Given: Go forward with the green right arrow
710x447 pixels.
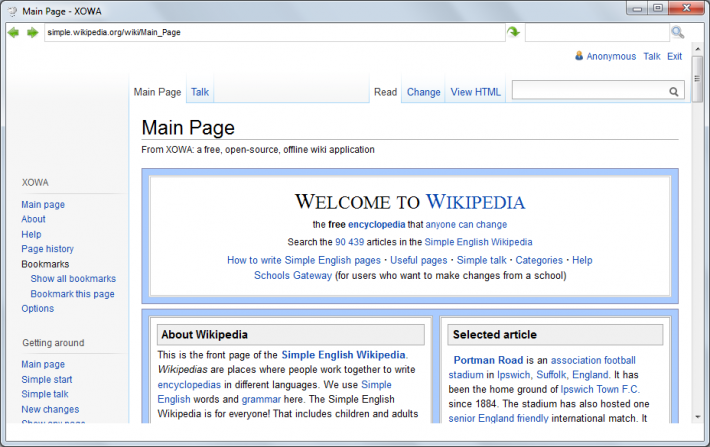Looking at the screenshot, I should [32, 33].
